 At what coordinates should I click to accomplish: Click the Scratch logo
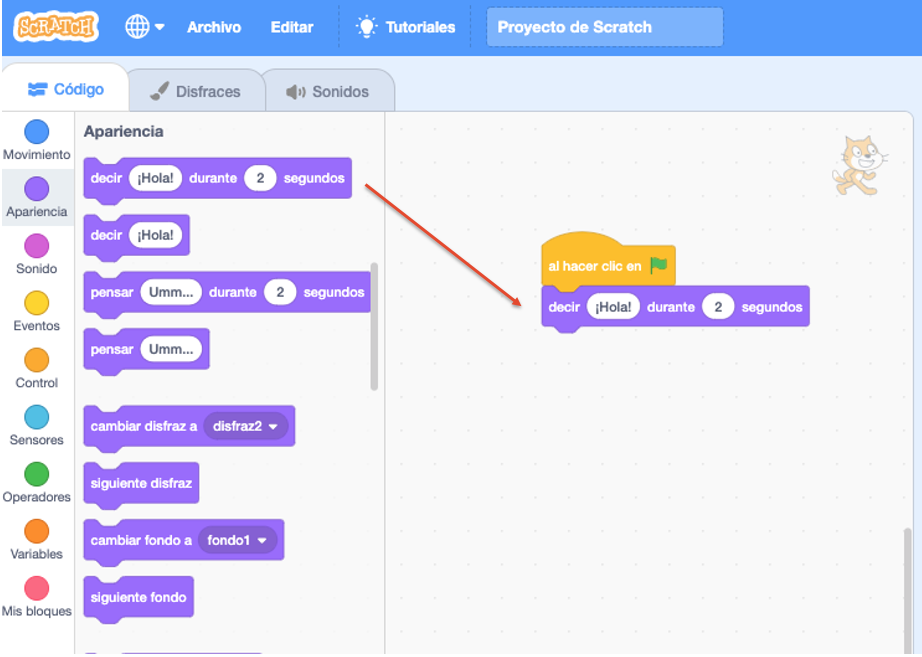[56, 26]
